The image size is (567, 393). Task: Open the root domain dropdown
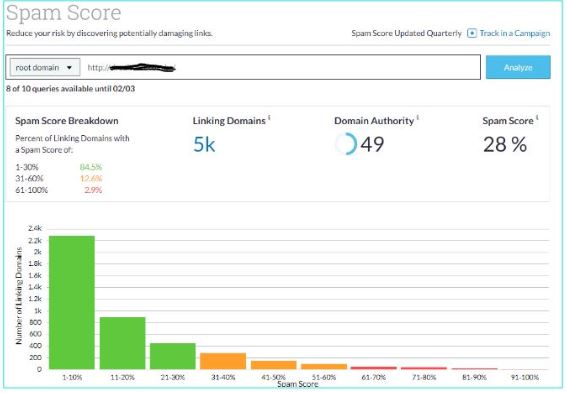(45, 67)
